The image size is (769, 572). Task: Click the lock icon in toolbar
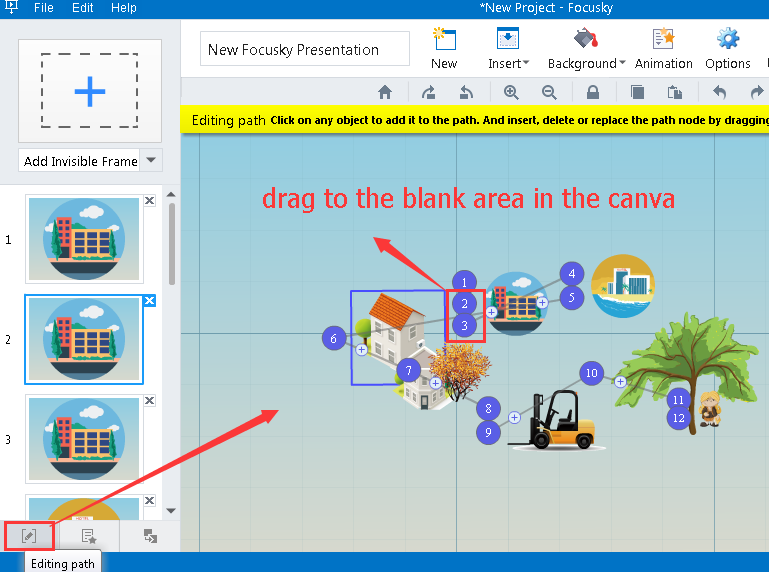[593, 92]
